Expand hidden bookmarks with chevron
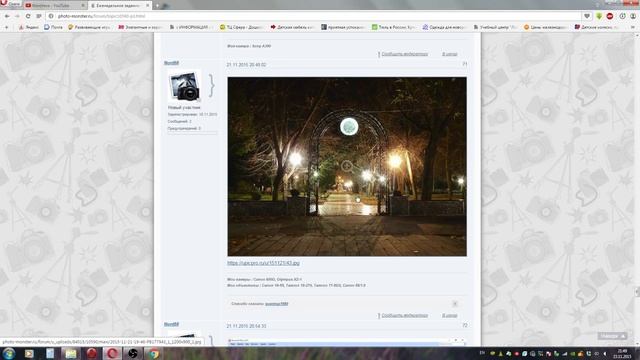 coord(633,27)
